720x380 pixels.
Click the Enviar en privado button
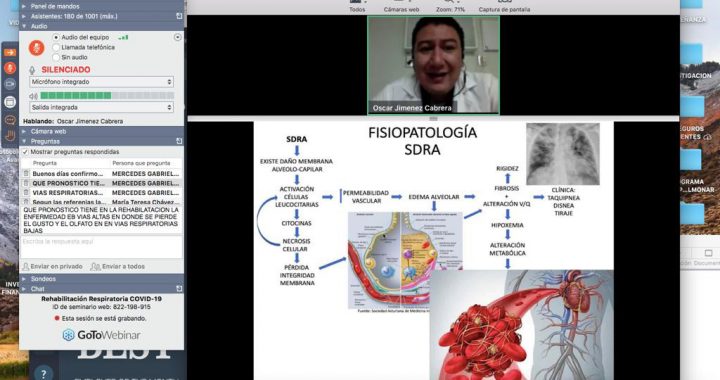tap(52, 266)
